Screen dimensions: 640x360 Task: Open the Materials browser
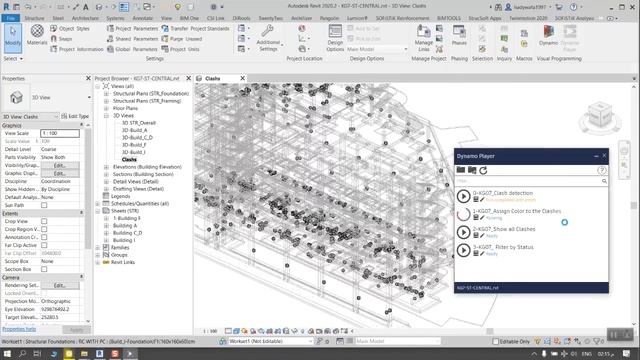pos(37,35)
